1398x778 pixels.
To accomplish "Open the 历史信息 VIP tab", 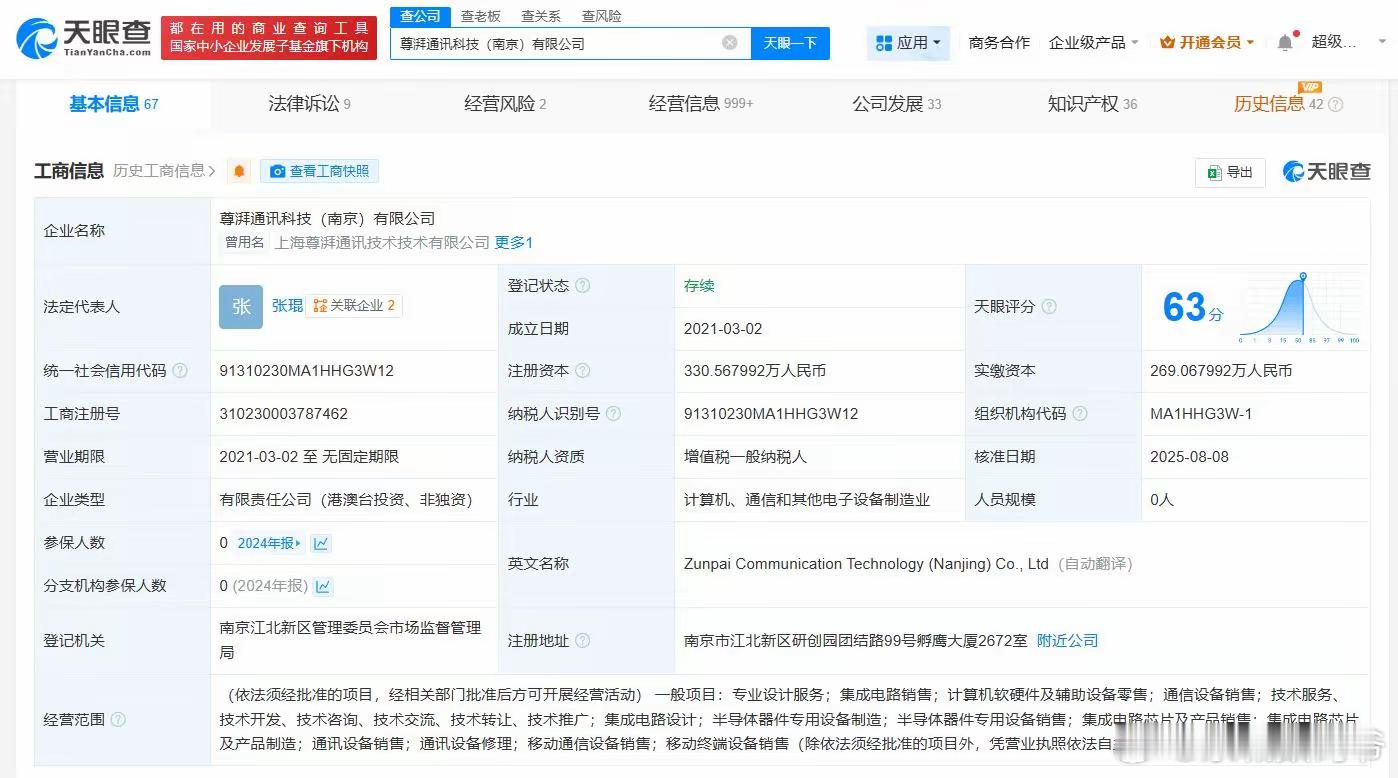I will (1278, 104).
